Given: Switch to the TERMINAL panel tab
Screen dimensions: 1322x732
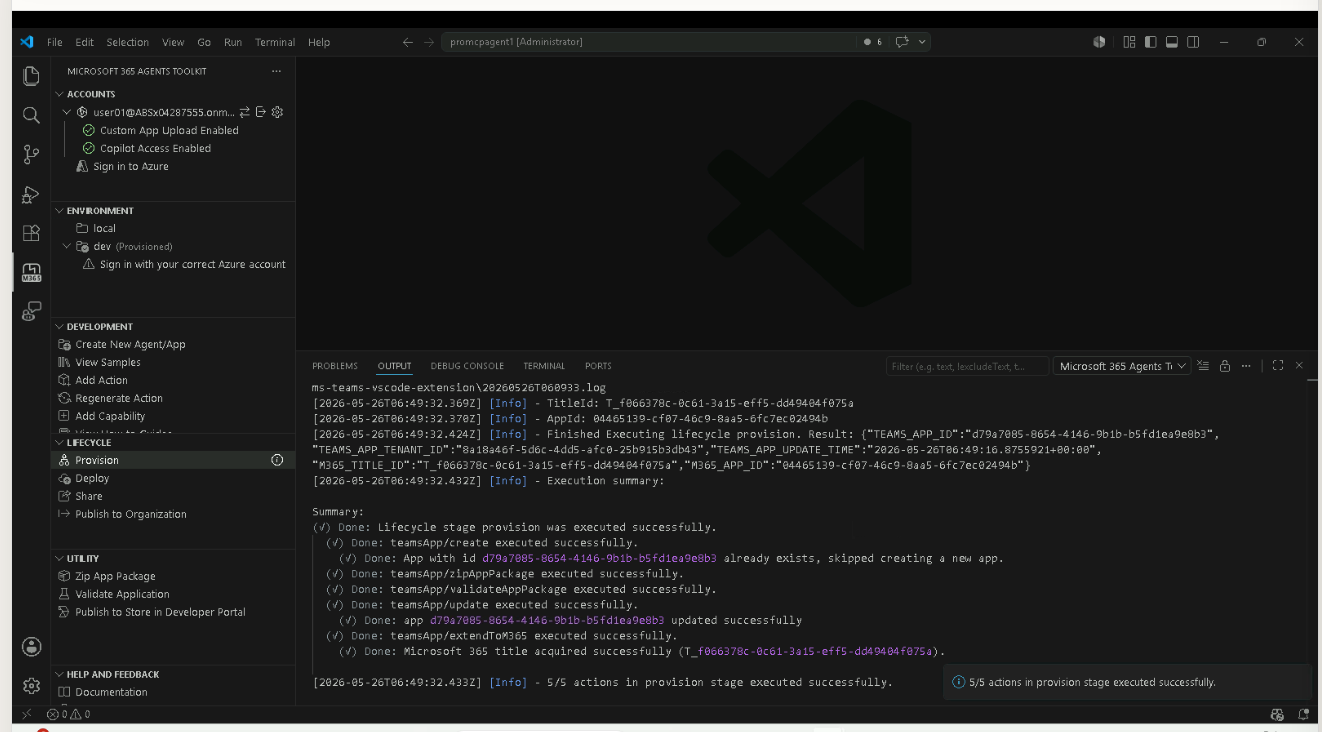Looking at the screenshot, I should click(x=544, y=366).
